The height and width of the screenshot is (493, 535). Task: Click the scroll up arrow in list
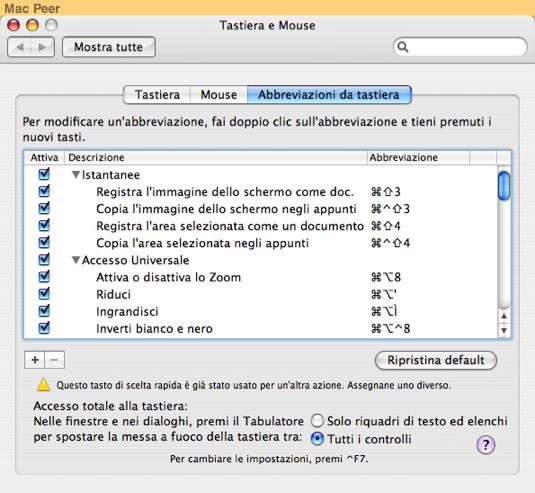point(504,316)
